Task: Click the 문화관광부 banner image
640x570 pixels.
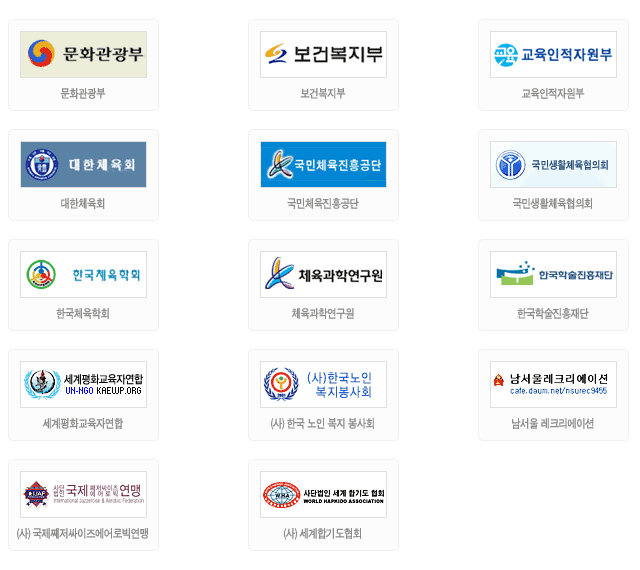Action: coord(83,54)
